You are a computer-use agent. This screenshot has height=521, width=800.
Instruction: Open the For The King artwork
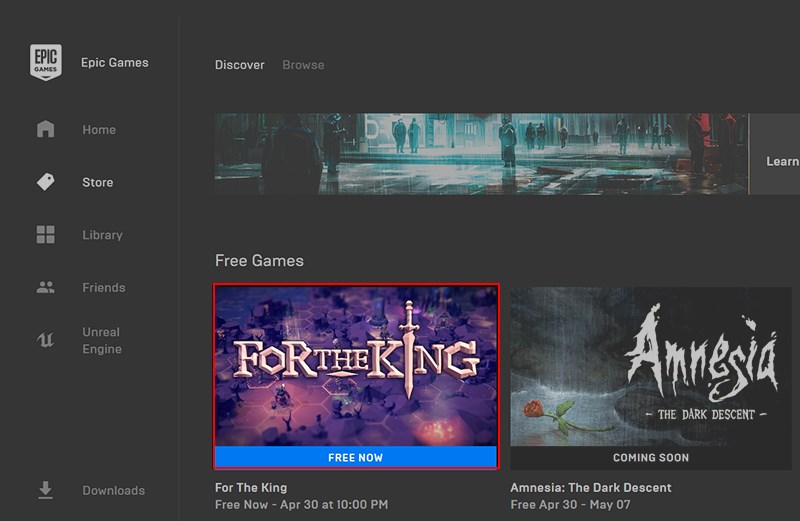(356, 366)
